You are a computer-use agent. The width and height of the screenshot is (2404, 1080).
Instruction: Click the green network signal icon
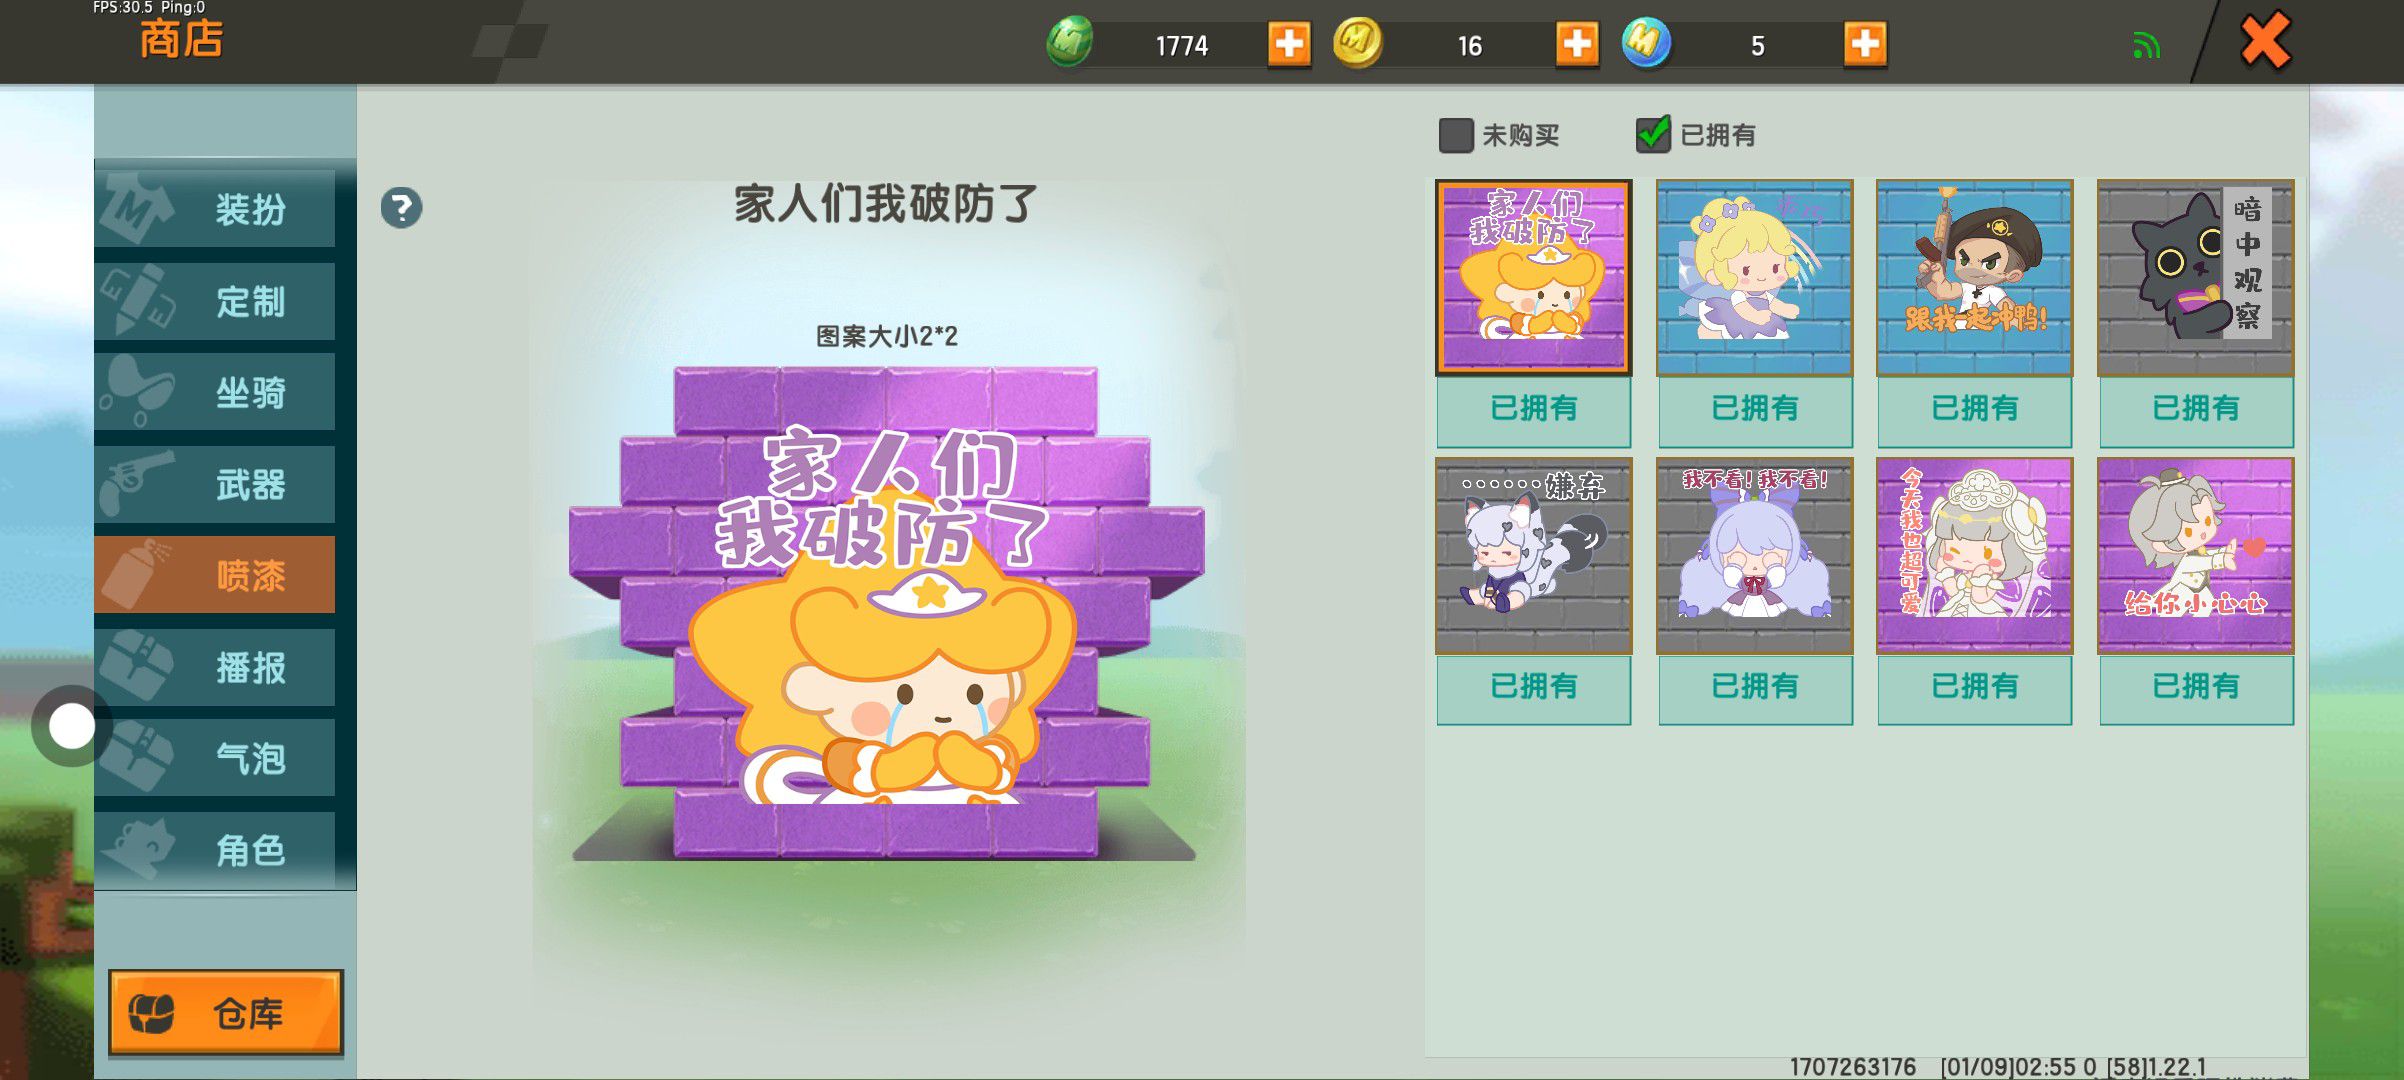pyautogui.click(x=2146, y=45)
